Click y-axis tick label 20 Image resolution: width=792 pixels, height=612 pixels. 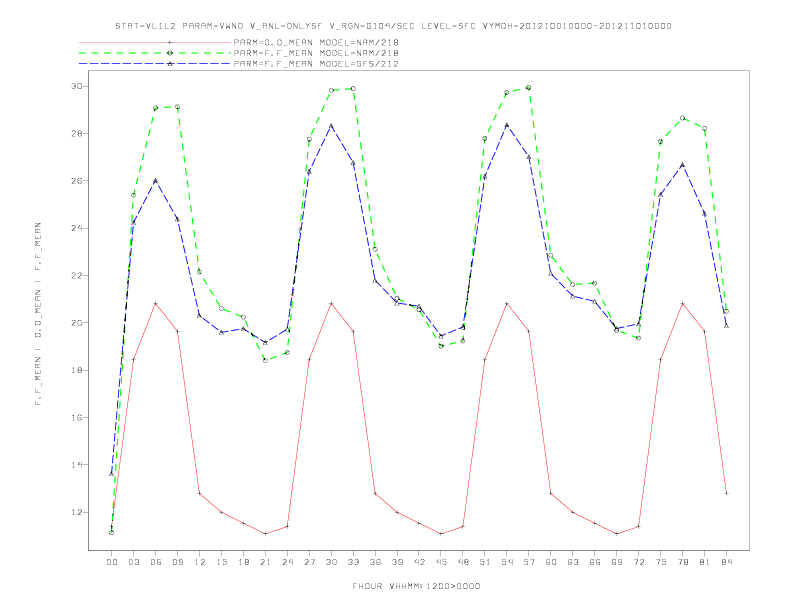(77, 323)
